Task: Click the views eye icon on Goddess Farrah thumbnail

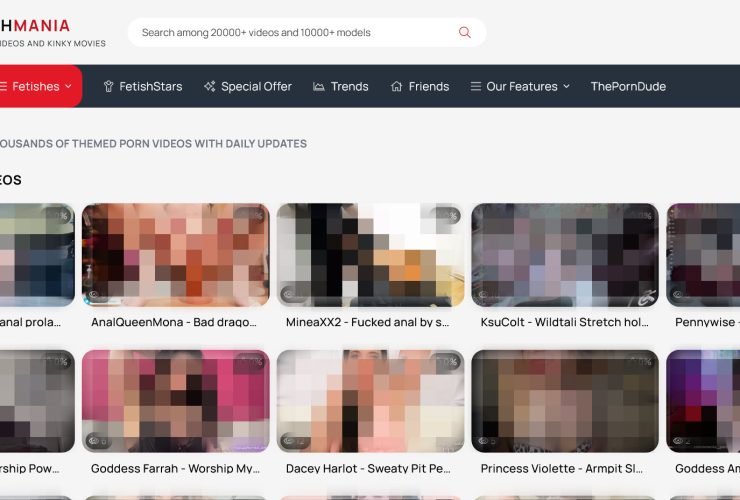Action: (95, 440)
